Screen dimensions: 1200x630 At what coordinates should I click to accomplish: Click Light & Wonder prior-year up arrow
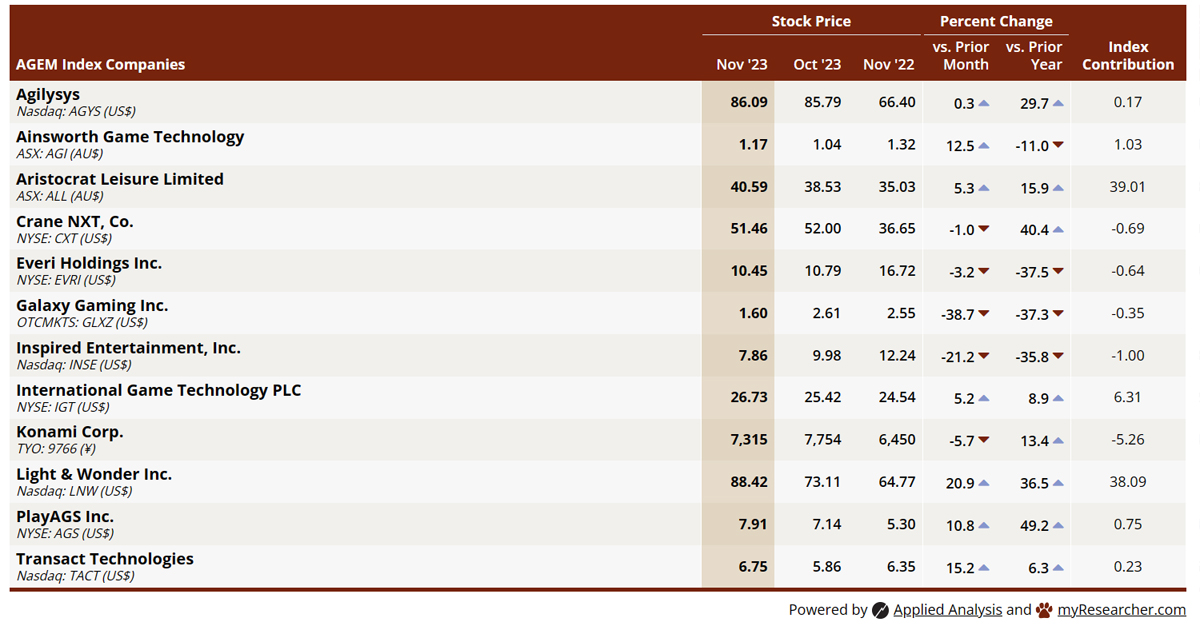click(1058, 483)
